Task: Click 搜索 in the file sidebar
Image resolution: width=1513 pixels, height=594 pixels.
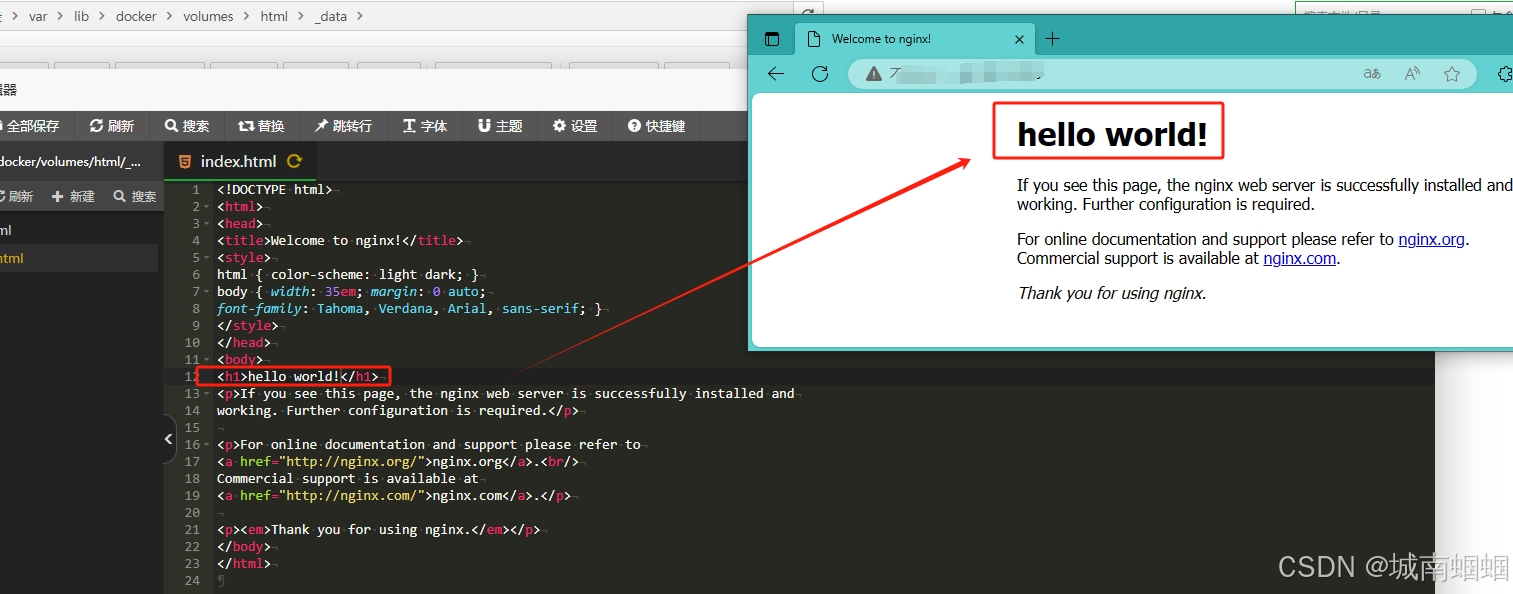Action: 135,196
